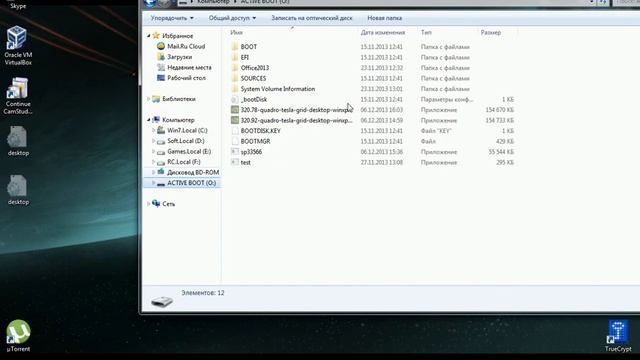Image resolution: width=640 pixels, height=360 pixels.
Task: Select RC.Local (F:) drive
Action: pos(184,162)
